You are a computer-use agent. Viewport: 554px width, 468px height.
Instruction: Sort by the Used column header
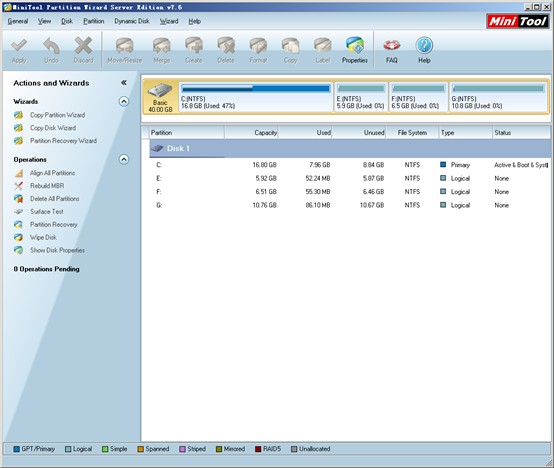tap(305, 133)
